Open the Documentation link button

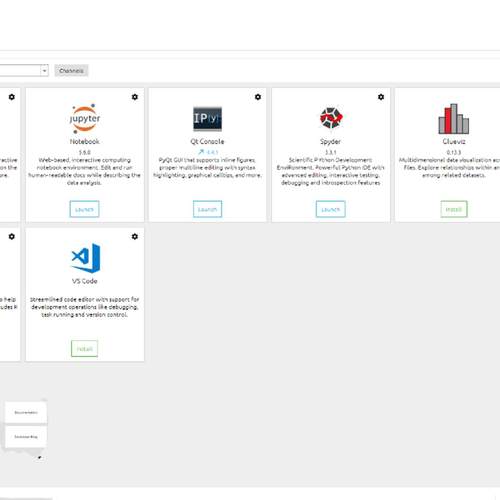[x=26, y=413]
